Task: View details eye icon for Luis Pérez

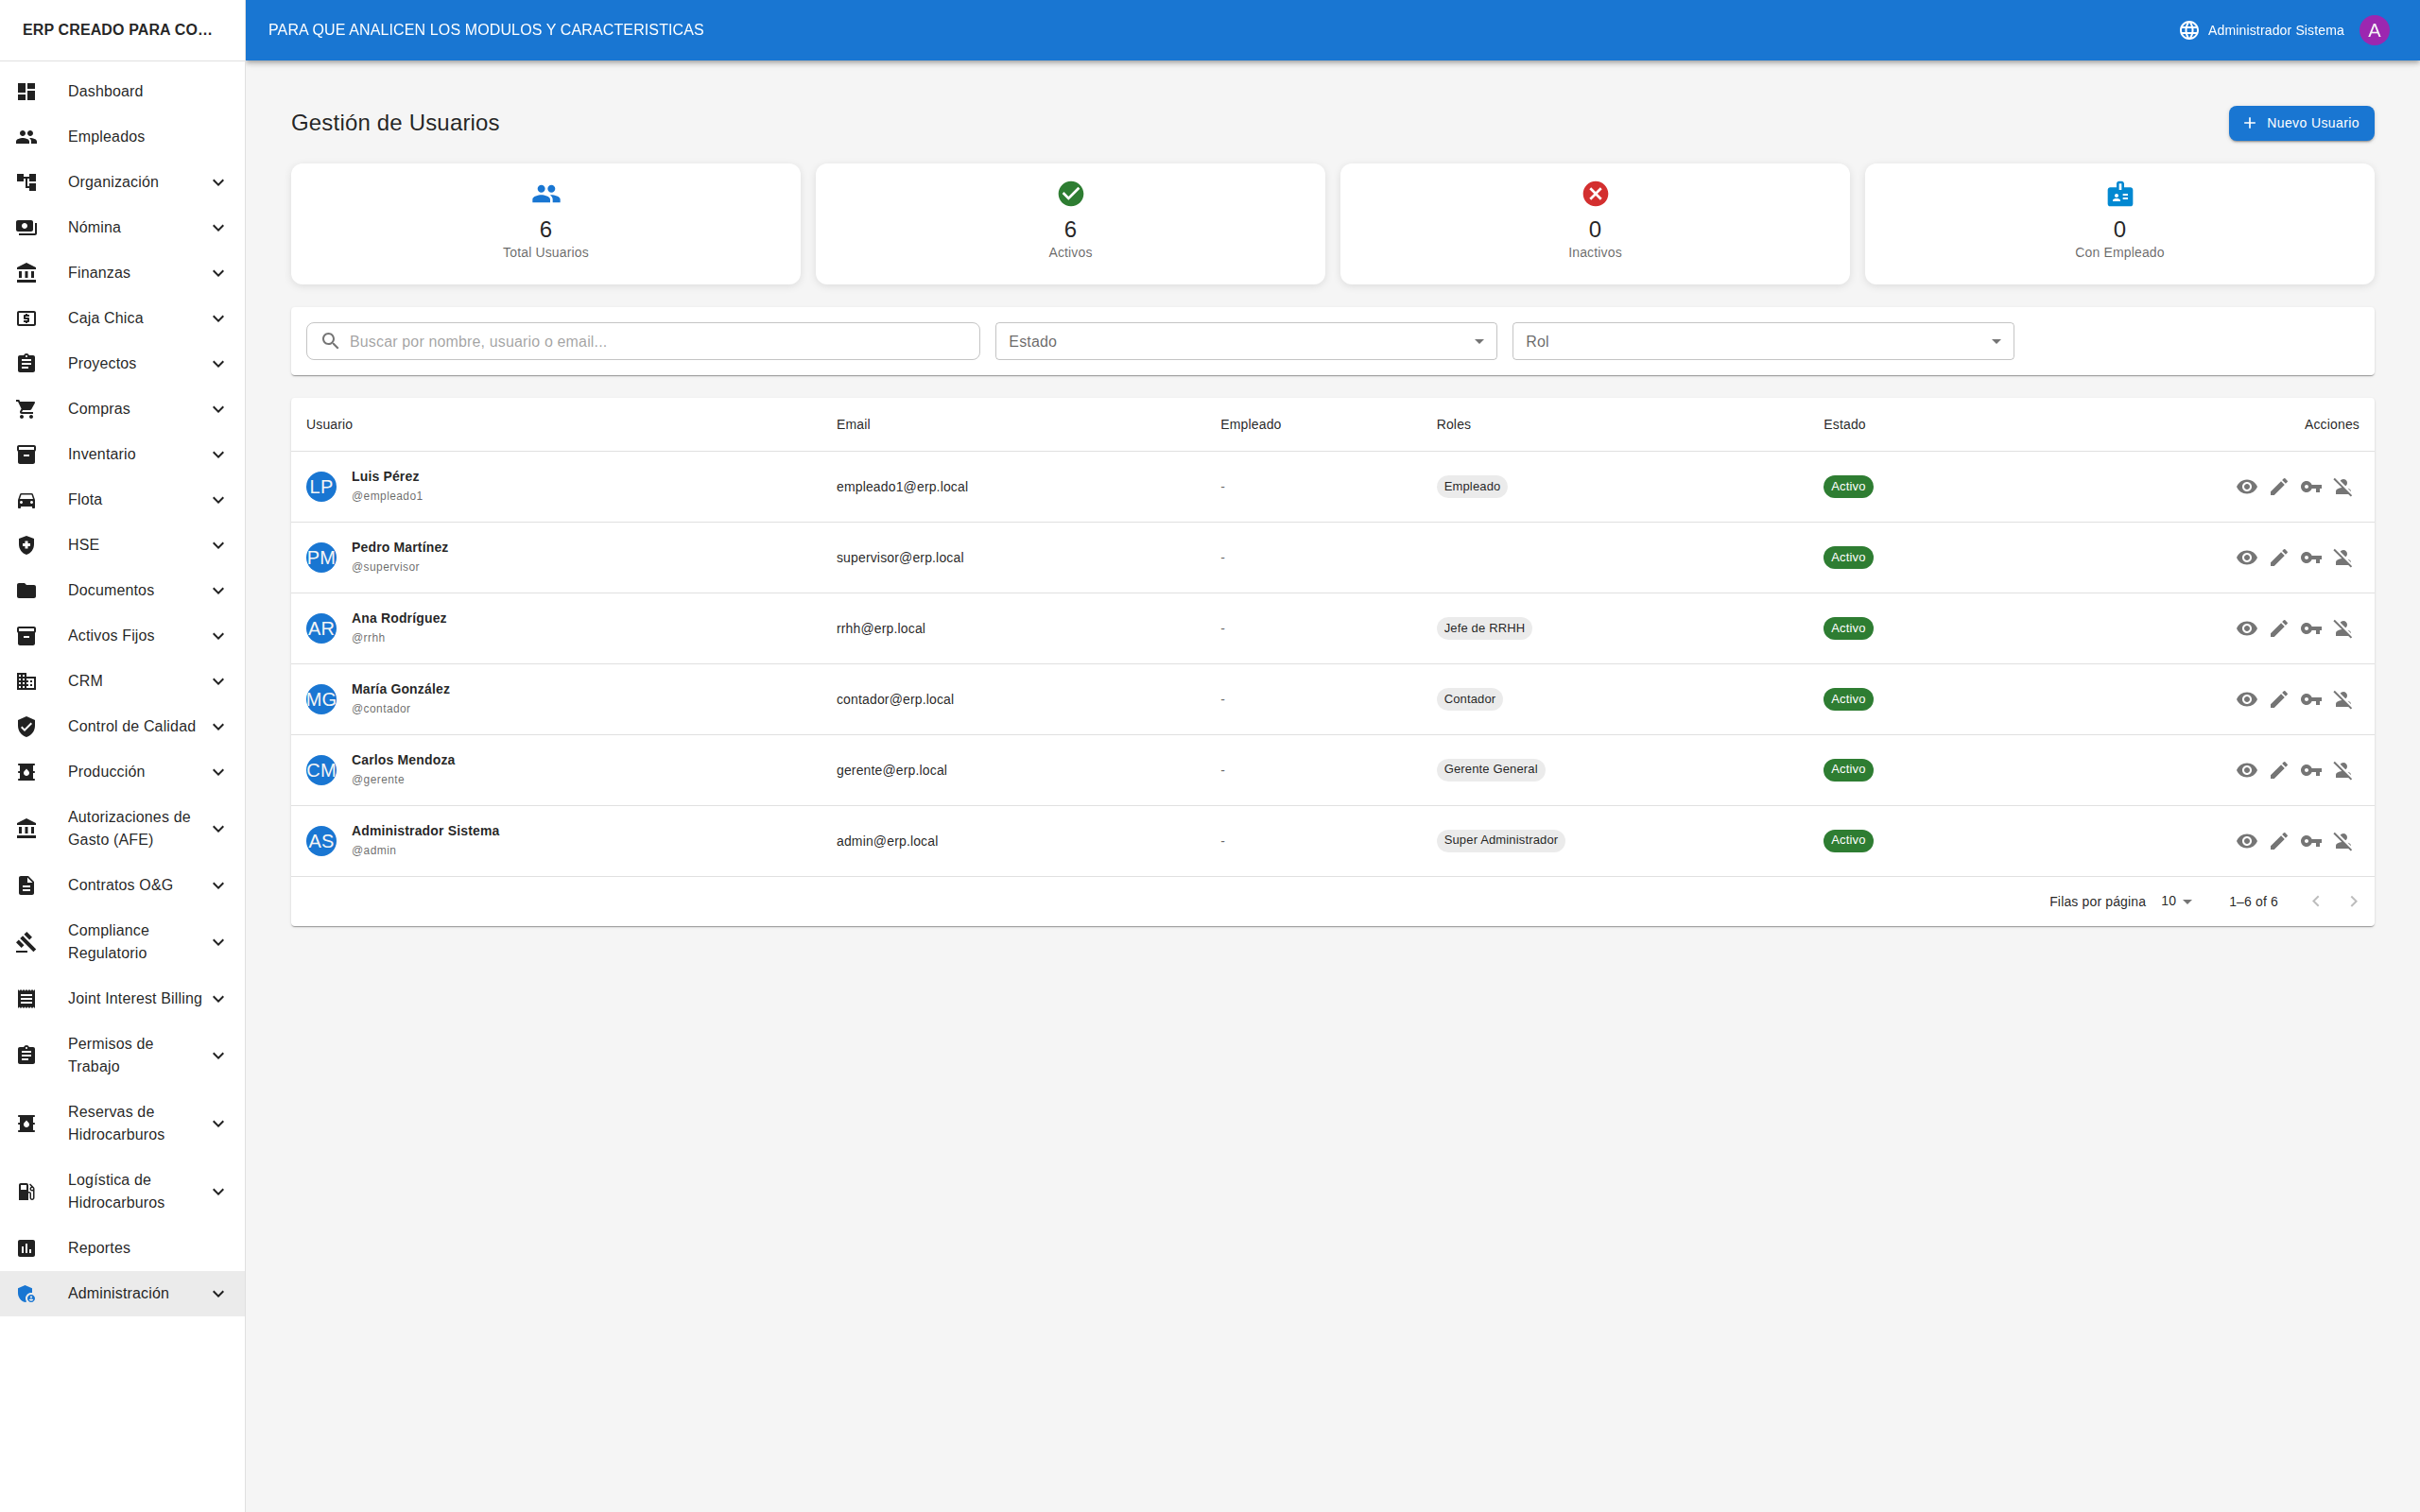Action: [x=2246, y=487]
